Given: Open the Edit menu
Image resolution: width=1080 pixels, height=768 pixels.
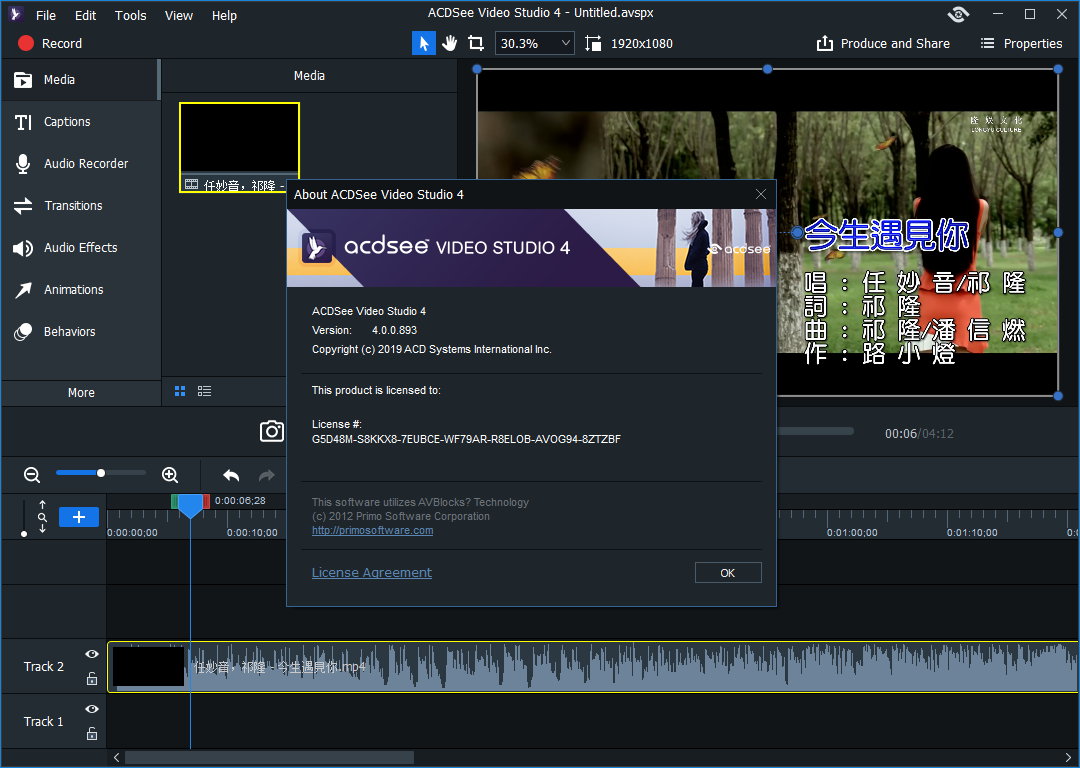Looking at the screenshot, I should point(85,15).
